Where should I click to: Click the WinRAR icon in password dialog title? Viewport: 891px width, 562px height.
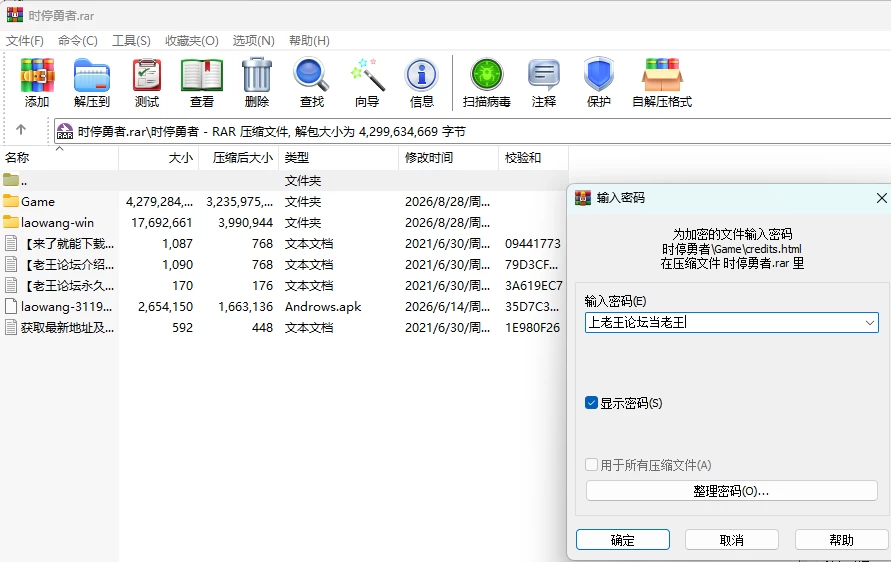(583, 198)
